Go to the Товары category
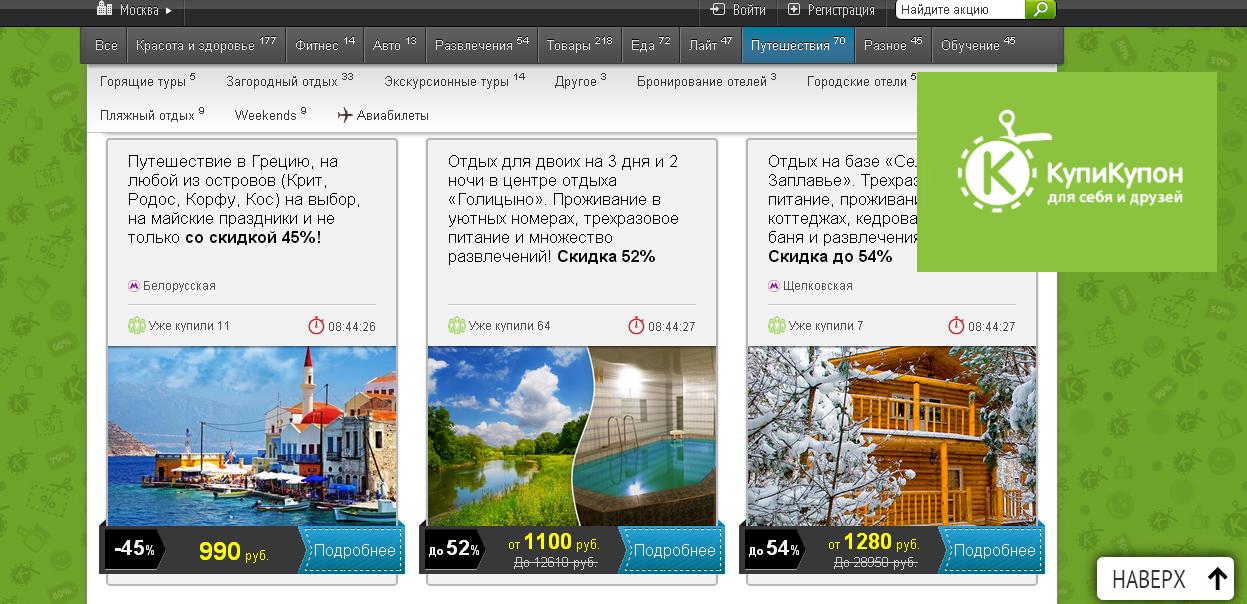 tap(579, 45)
